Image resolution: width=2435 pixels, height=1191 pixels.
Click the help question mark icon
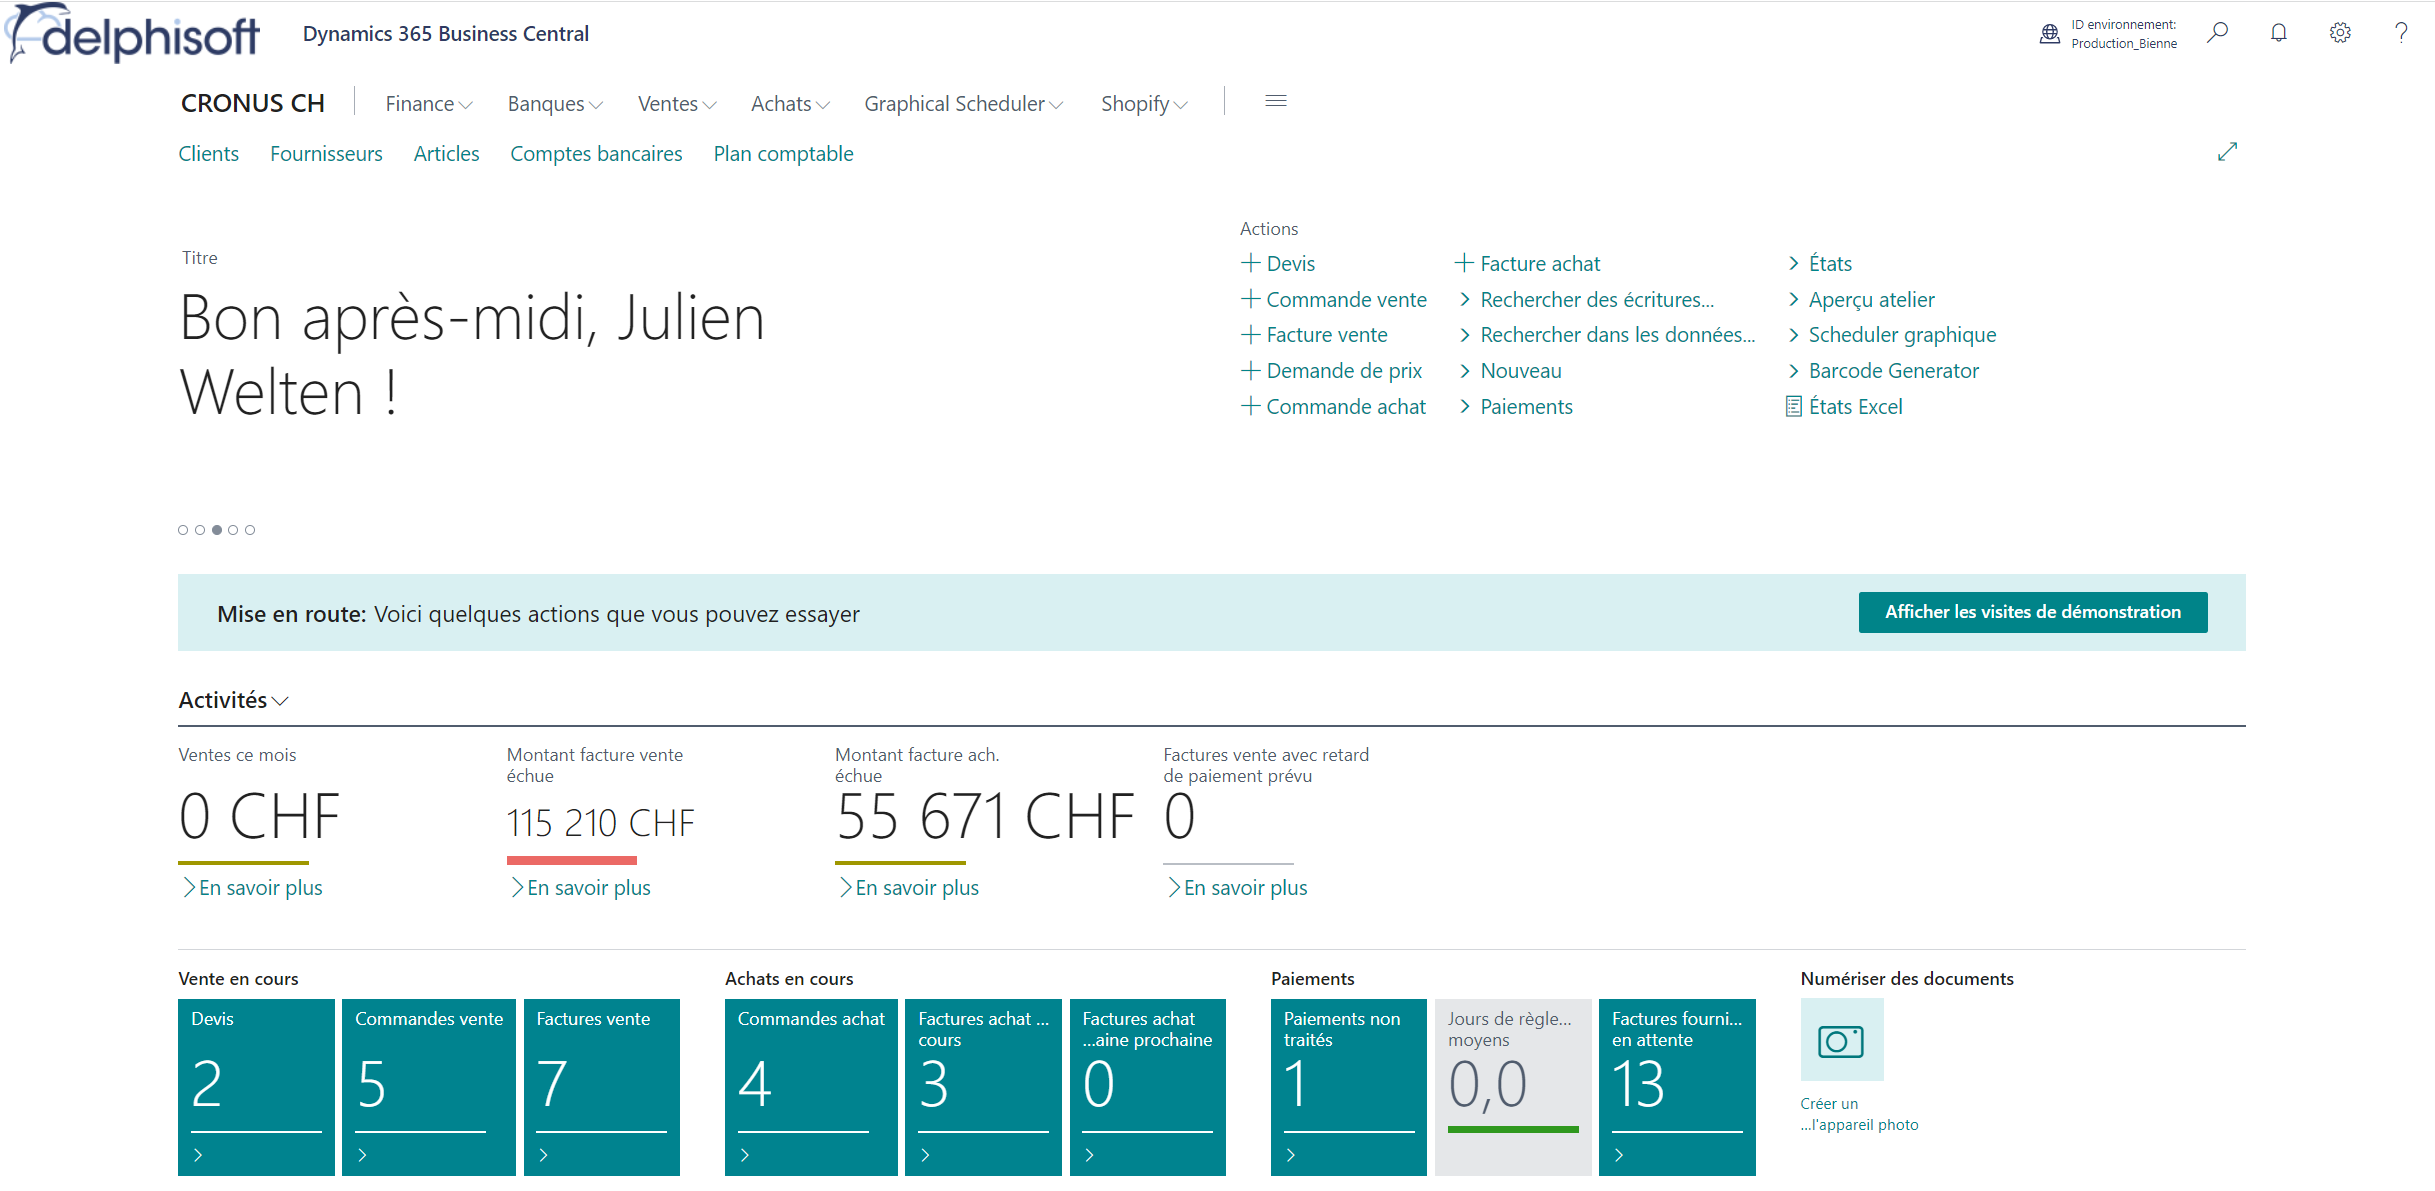pyautogui.click(x=2401, y=33)
